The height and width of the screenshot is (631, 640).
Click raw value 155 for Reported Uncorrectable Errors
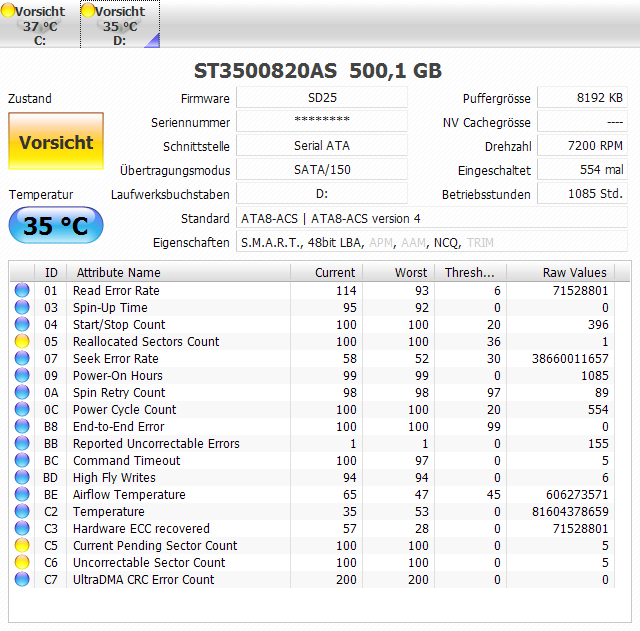pyautogui.click(x=598, y=444)
